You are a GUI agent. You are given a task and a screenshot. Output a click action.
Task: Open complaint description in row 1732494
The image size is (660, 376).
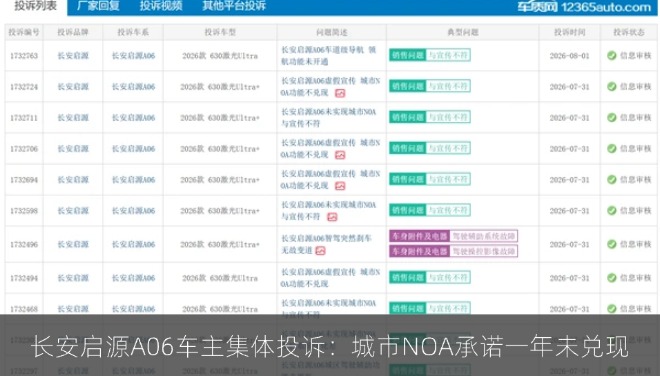[x=330, y=278]
